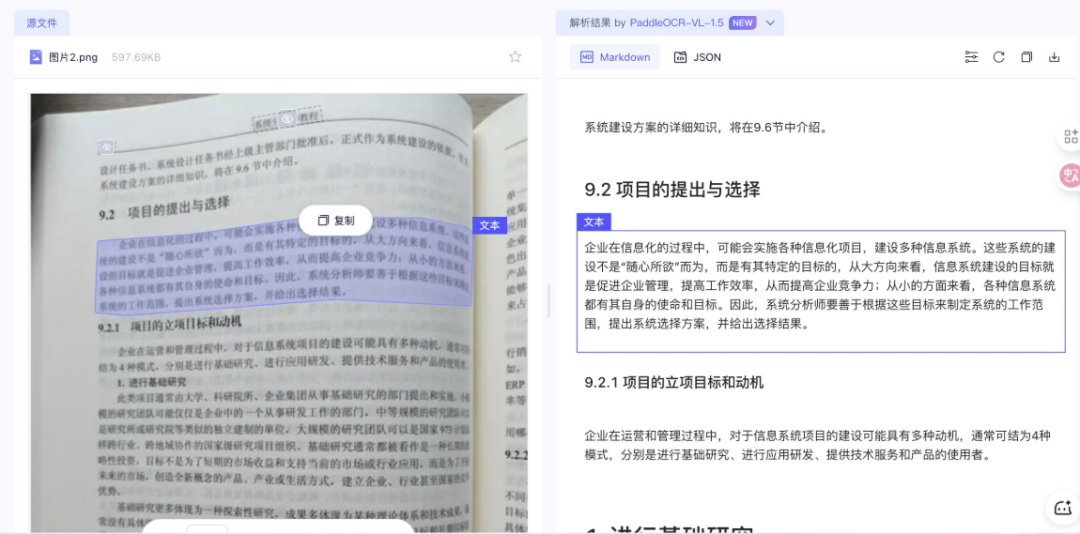Open the chatbot assistant floating icon

click(1063, 508)
